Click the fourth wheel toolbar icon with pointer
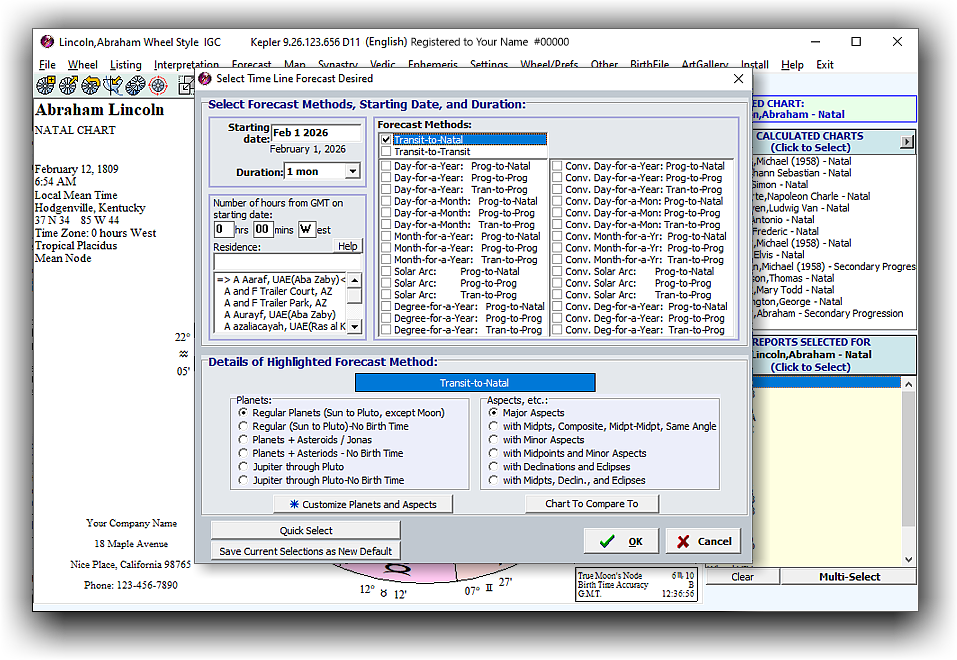 coord(115,86)
